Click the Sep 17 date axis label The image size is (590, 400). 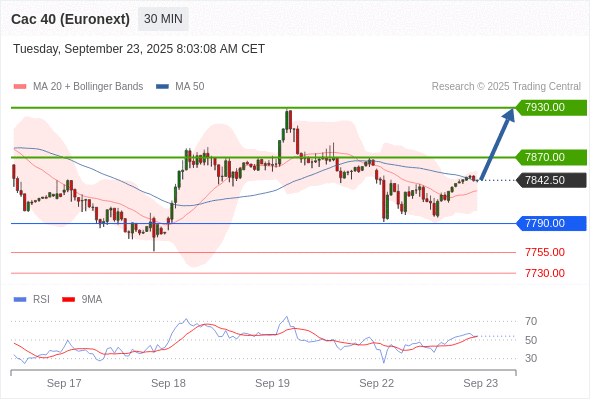click(x=64, y=383)
